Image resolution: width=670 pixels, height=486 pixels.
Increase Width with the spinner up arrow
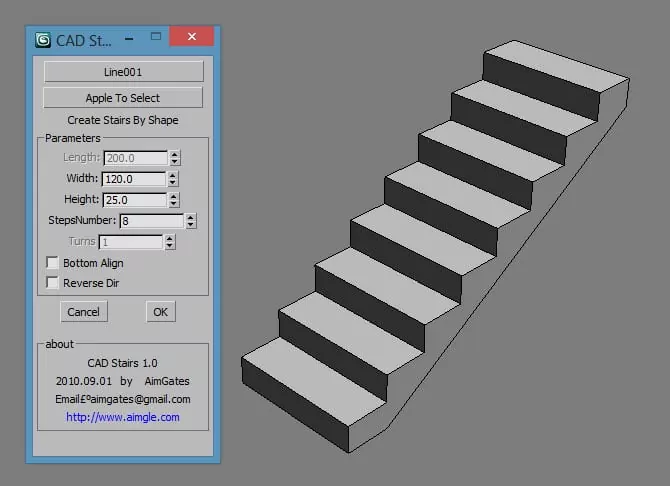pos(173,175)
